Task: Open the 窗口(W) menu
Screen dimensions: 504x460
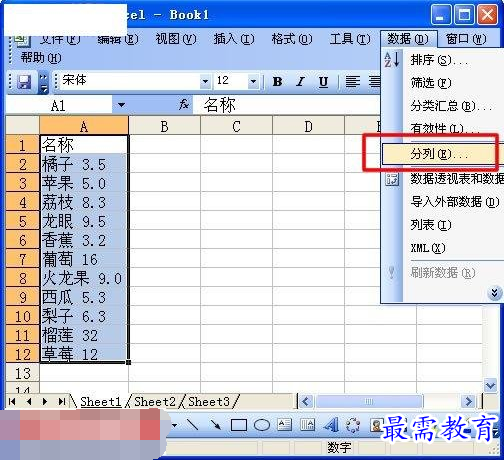Action: point(466,39)
